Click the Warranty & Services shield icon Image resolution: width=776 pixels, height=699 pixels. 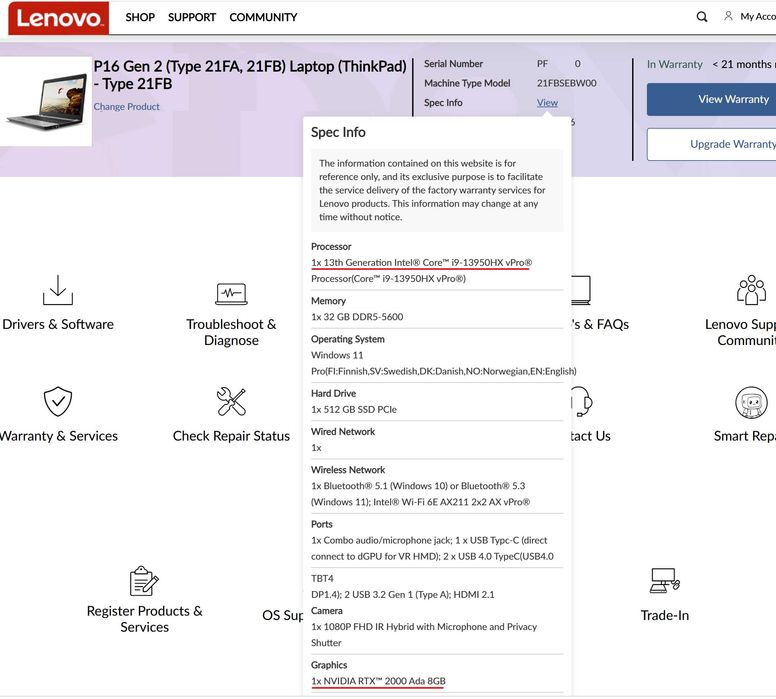58,401
